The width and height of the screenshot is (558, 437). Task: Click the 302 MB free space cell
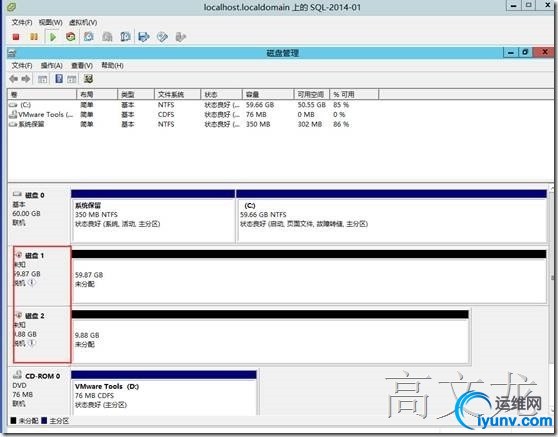[x=310, y=124]
